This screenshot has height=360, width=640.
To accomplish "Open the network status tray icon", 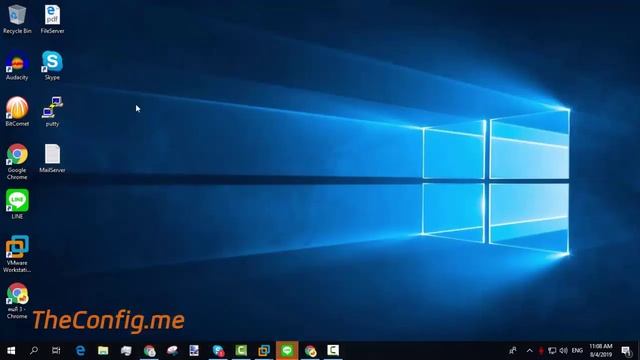I will pos(552,351).
